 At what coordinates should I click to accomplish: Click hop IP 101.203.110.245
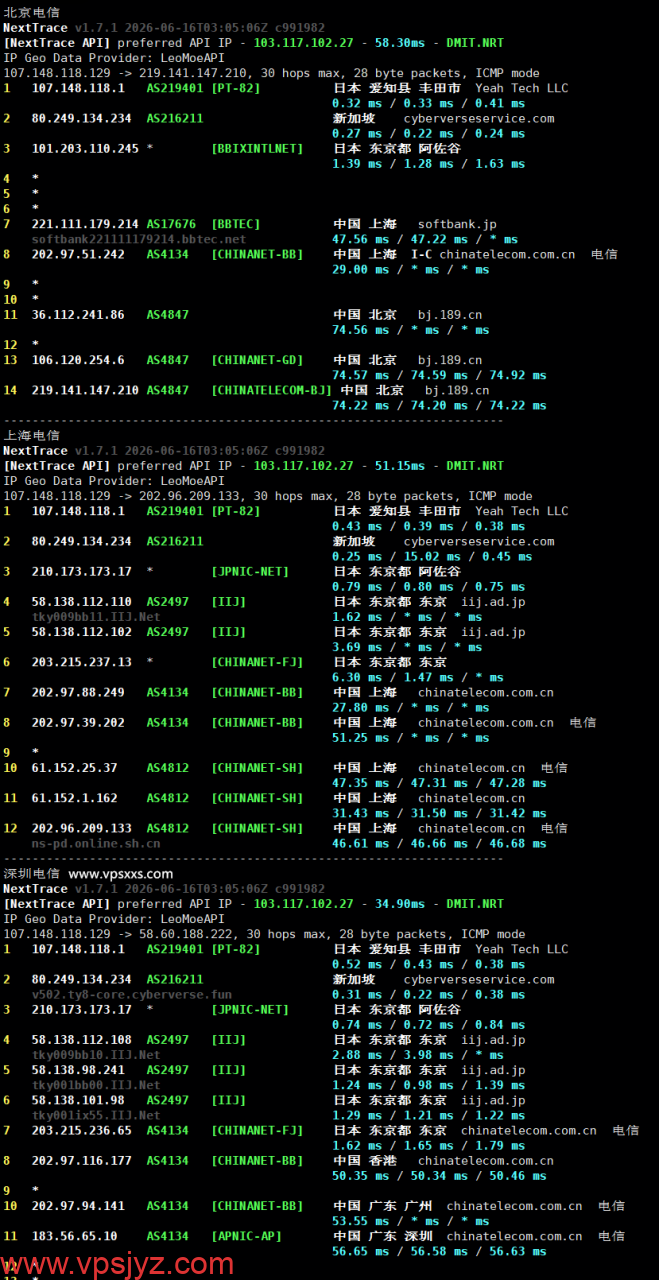click(85, 149)
